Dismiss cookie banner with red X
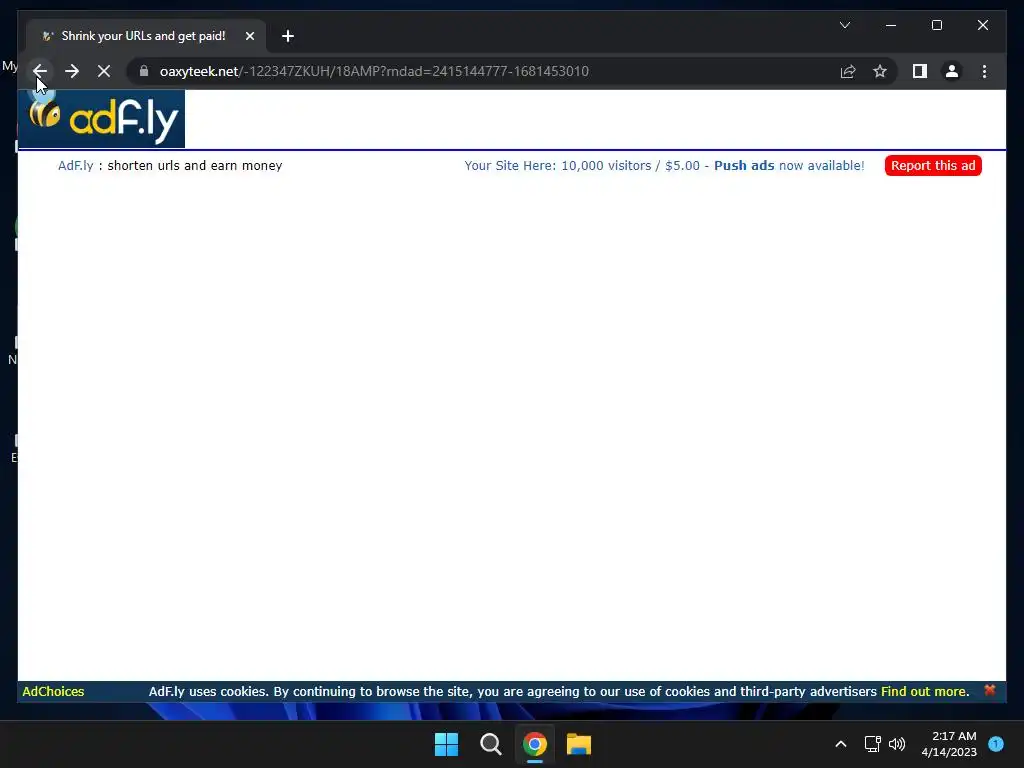 [989, 690]
